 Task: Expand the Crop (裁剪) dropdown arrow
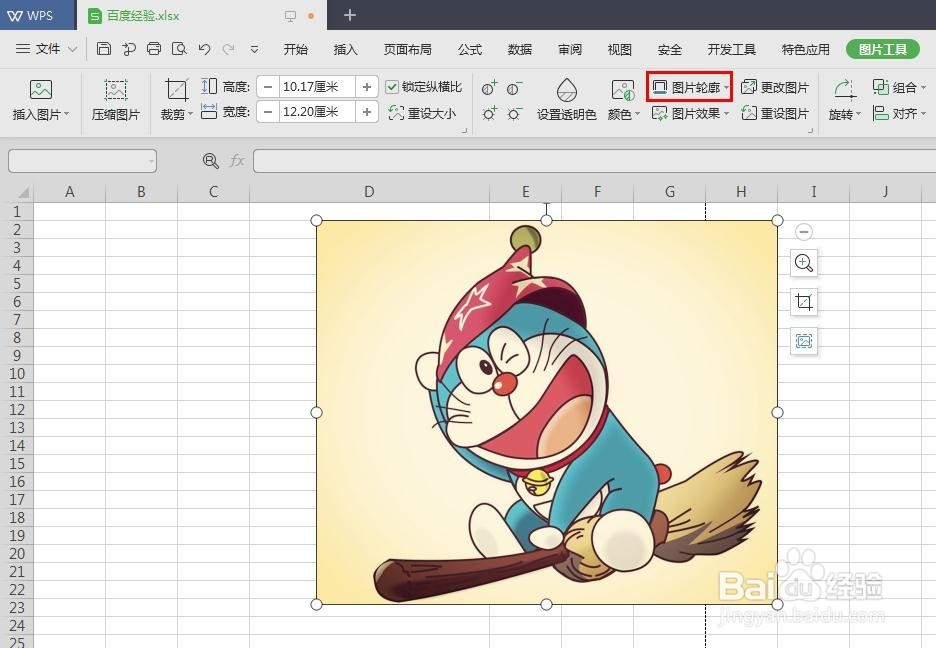point(190,113)
